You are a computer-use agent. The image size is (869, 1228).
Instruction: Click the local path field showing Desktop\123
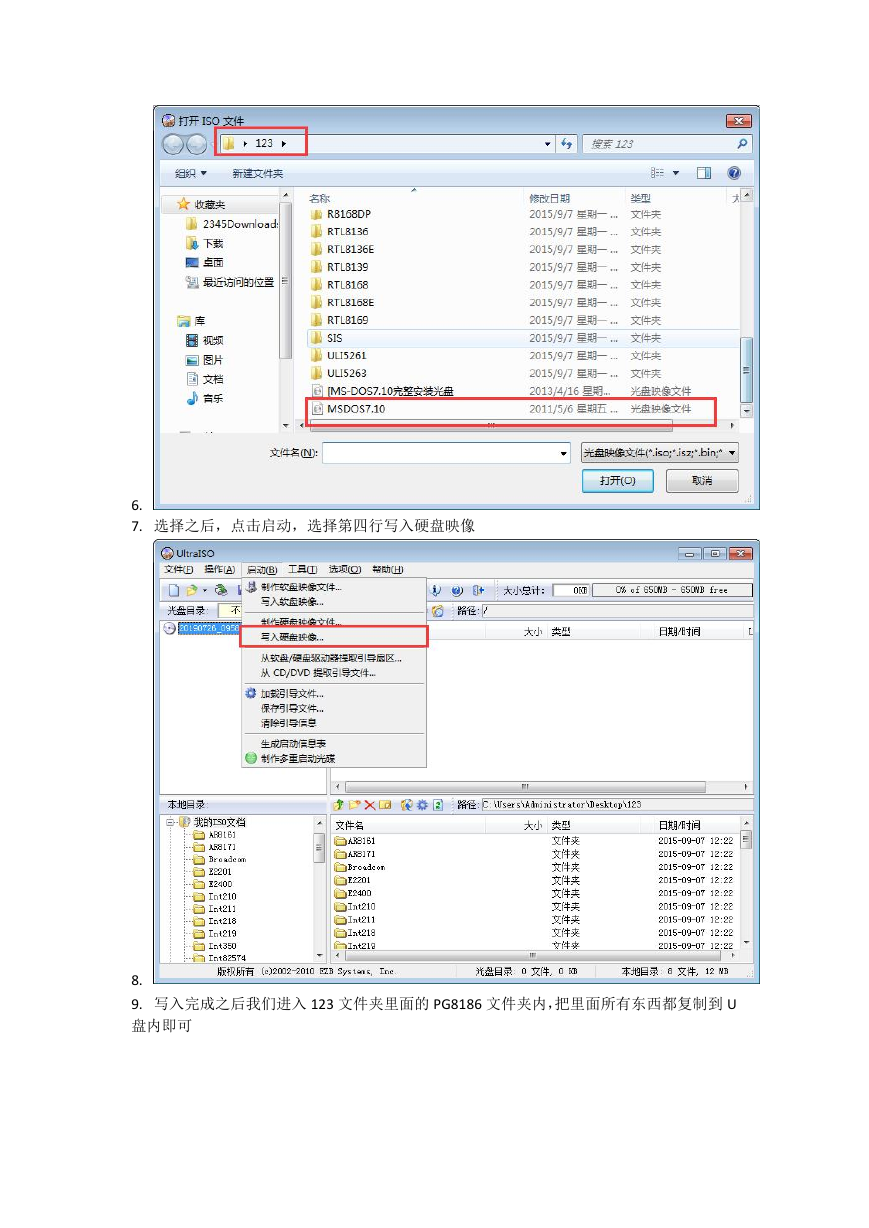[x=616, y=805]
